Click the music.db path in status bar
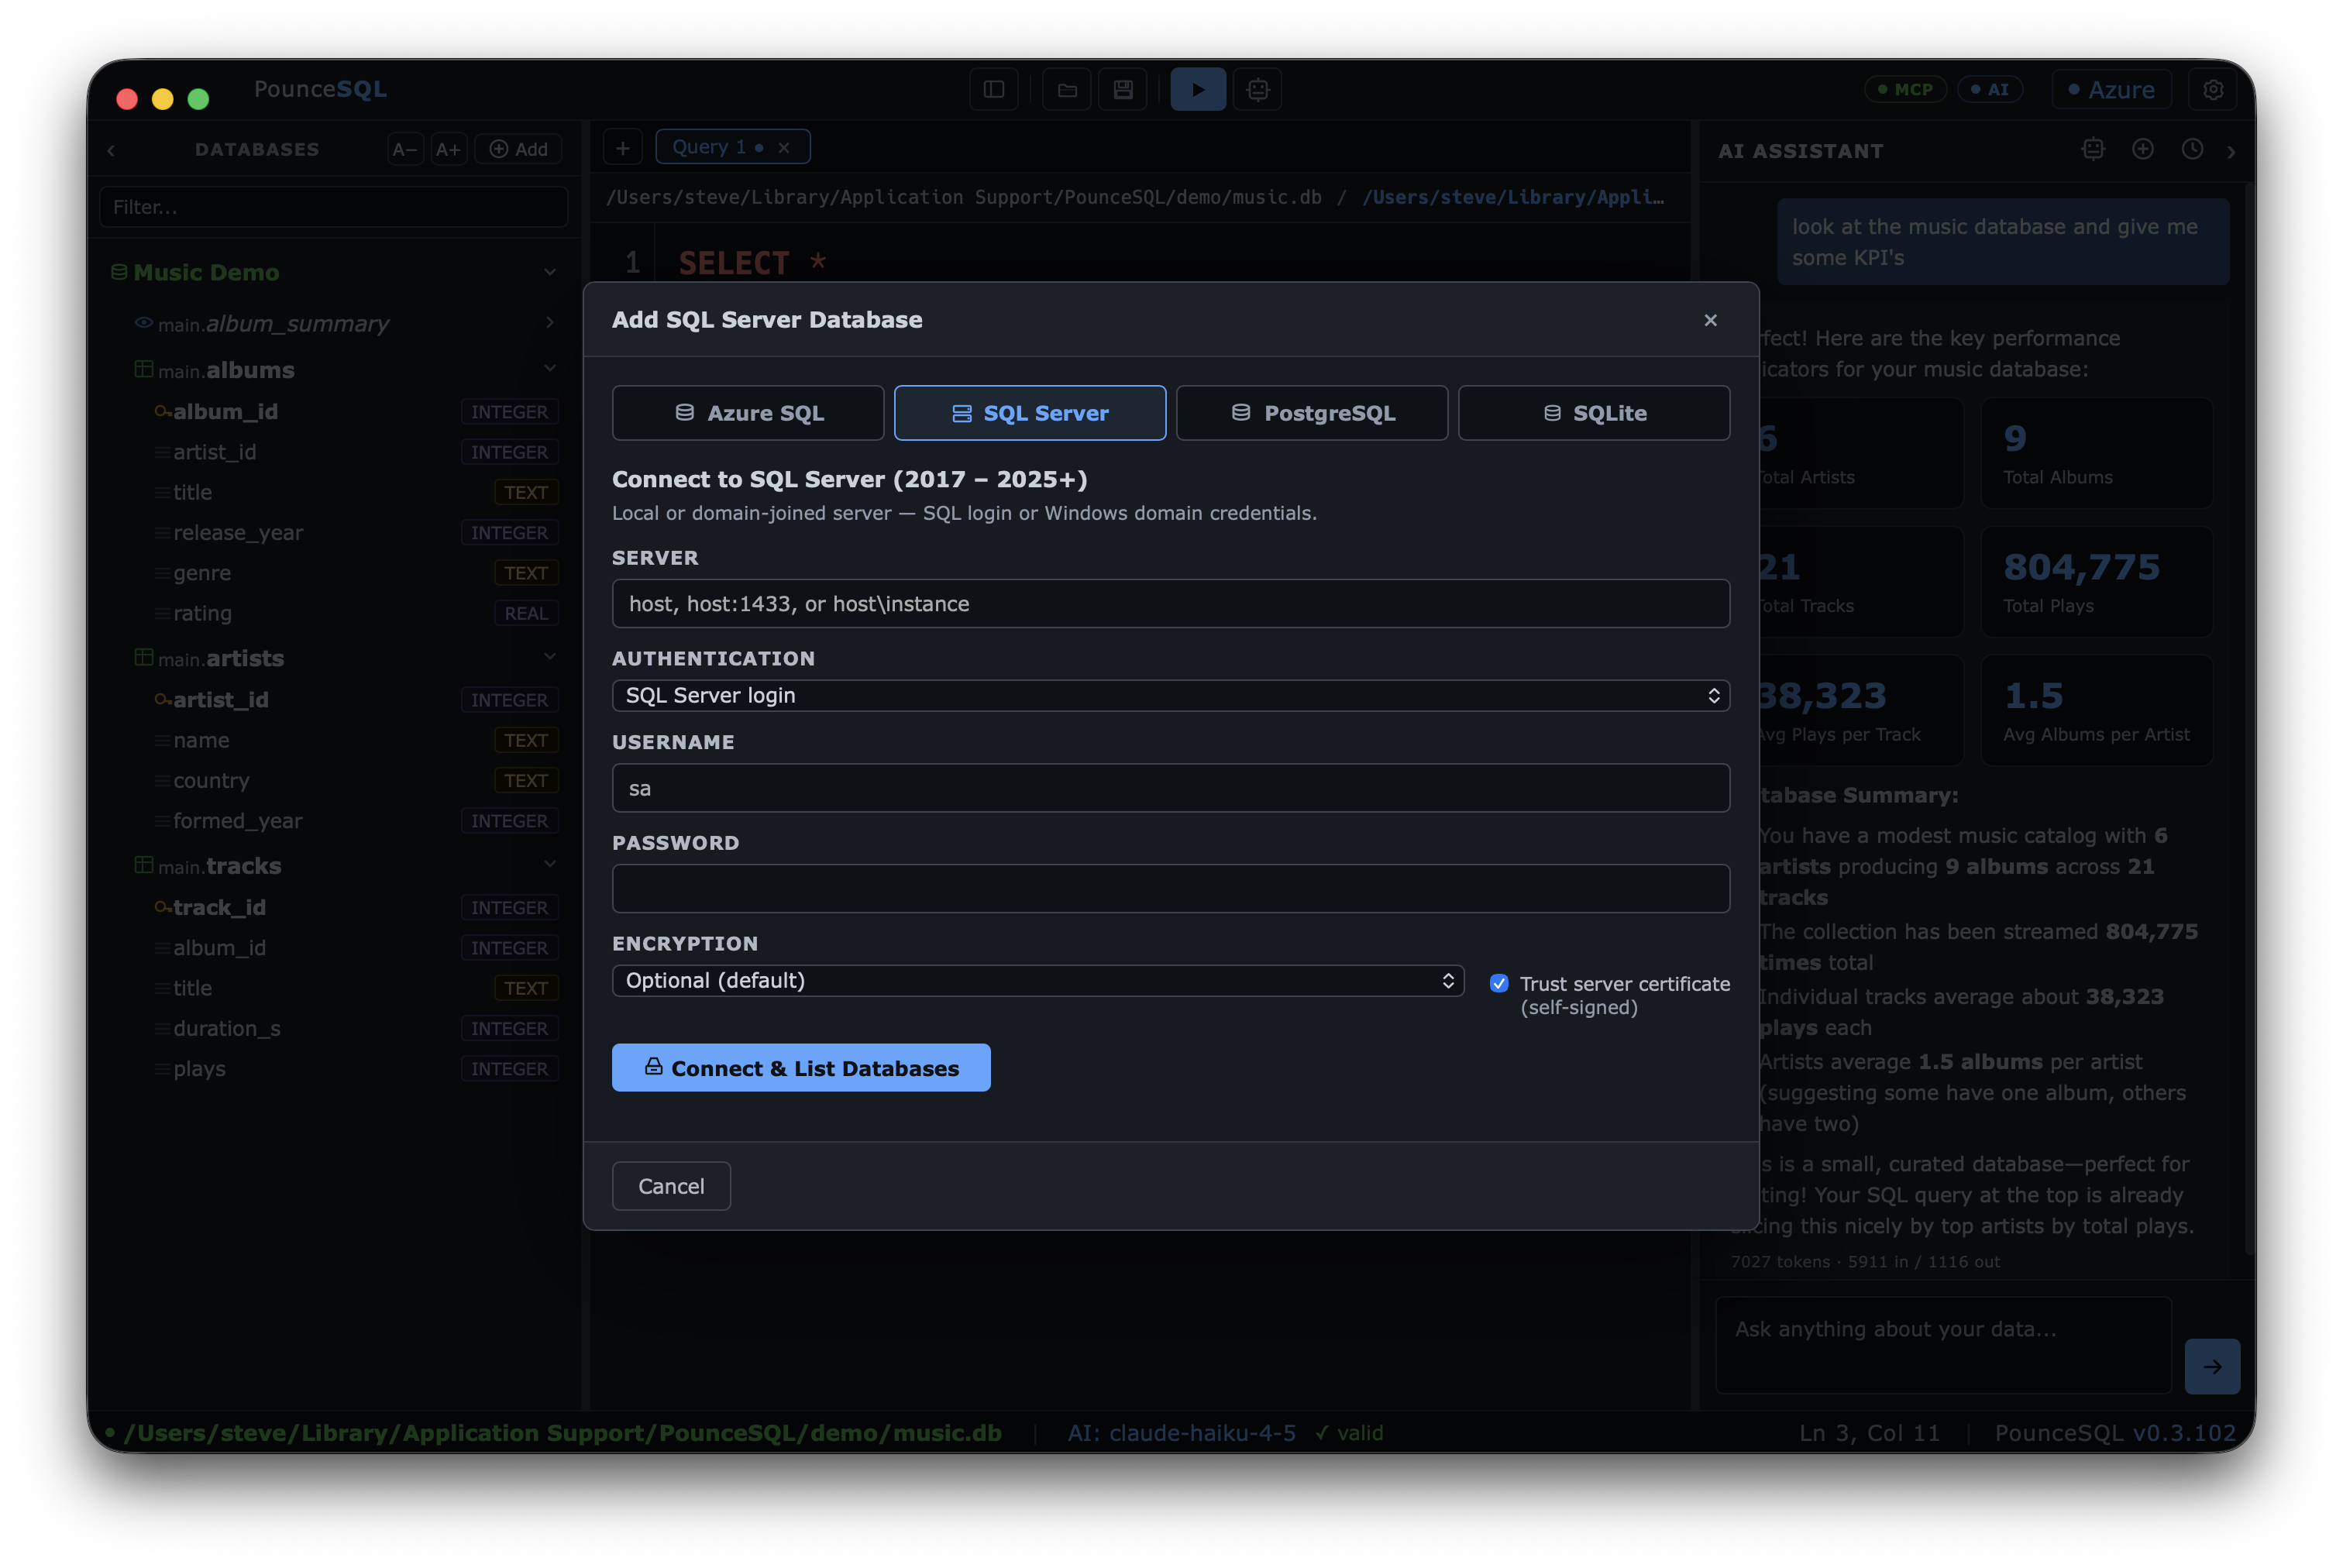 563,1433
